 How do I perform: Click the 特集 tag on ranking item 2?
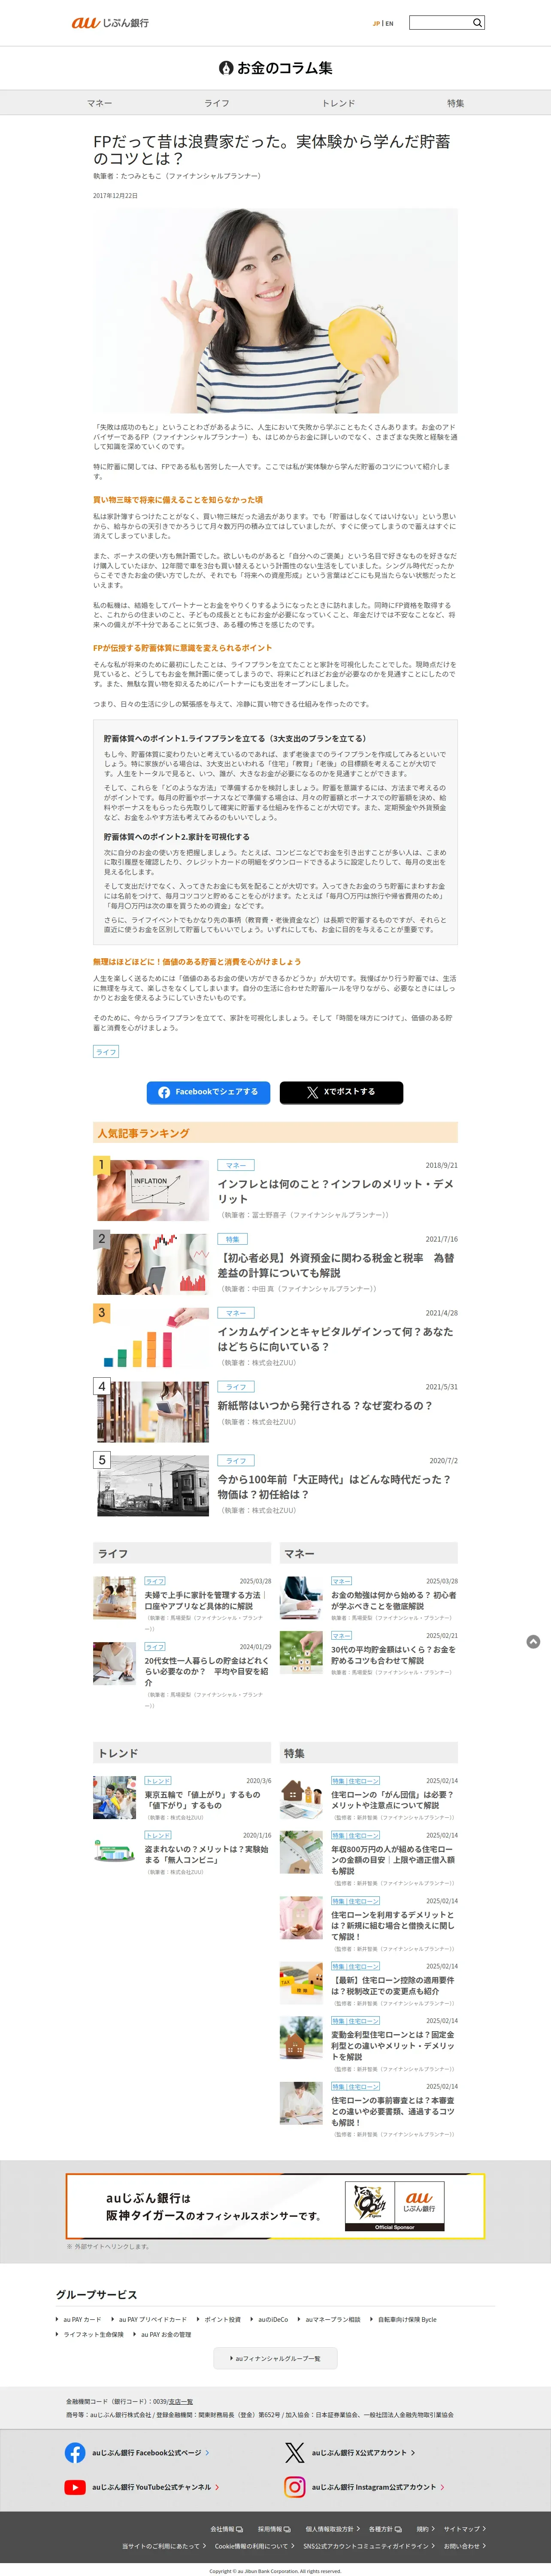[x=232, y=1239]
